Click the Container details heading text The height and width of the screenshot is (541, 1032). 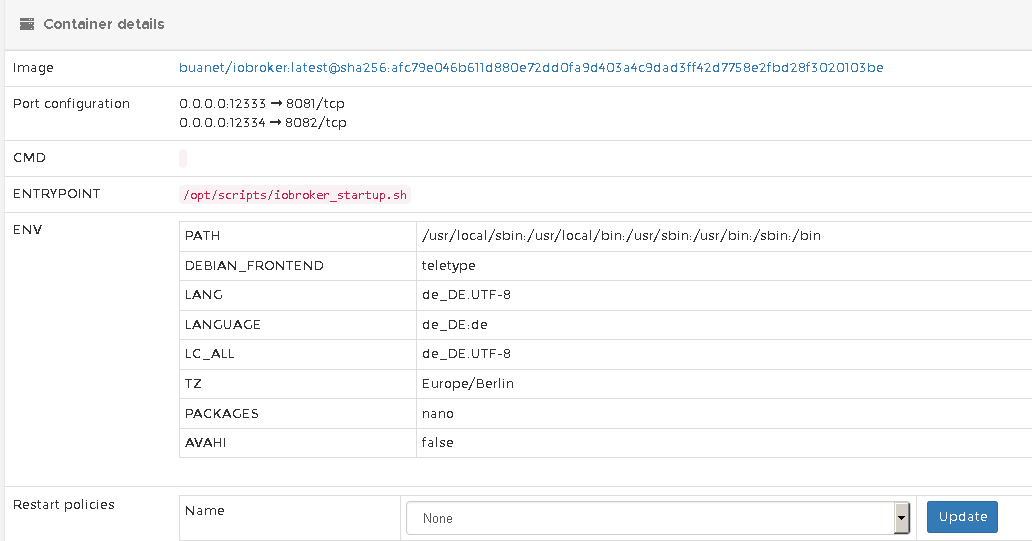[104, 24]
